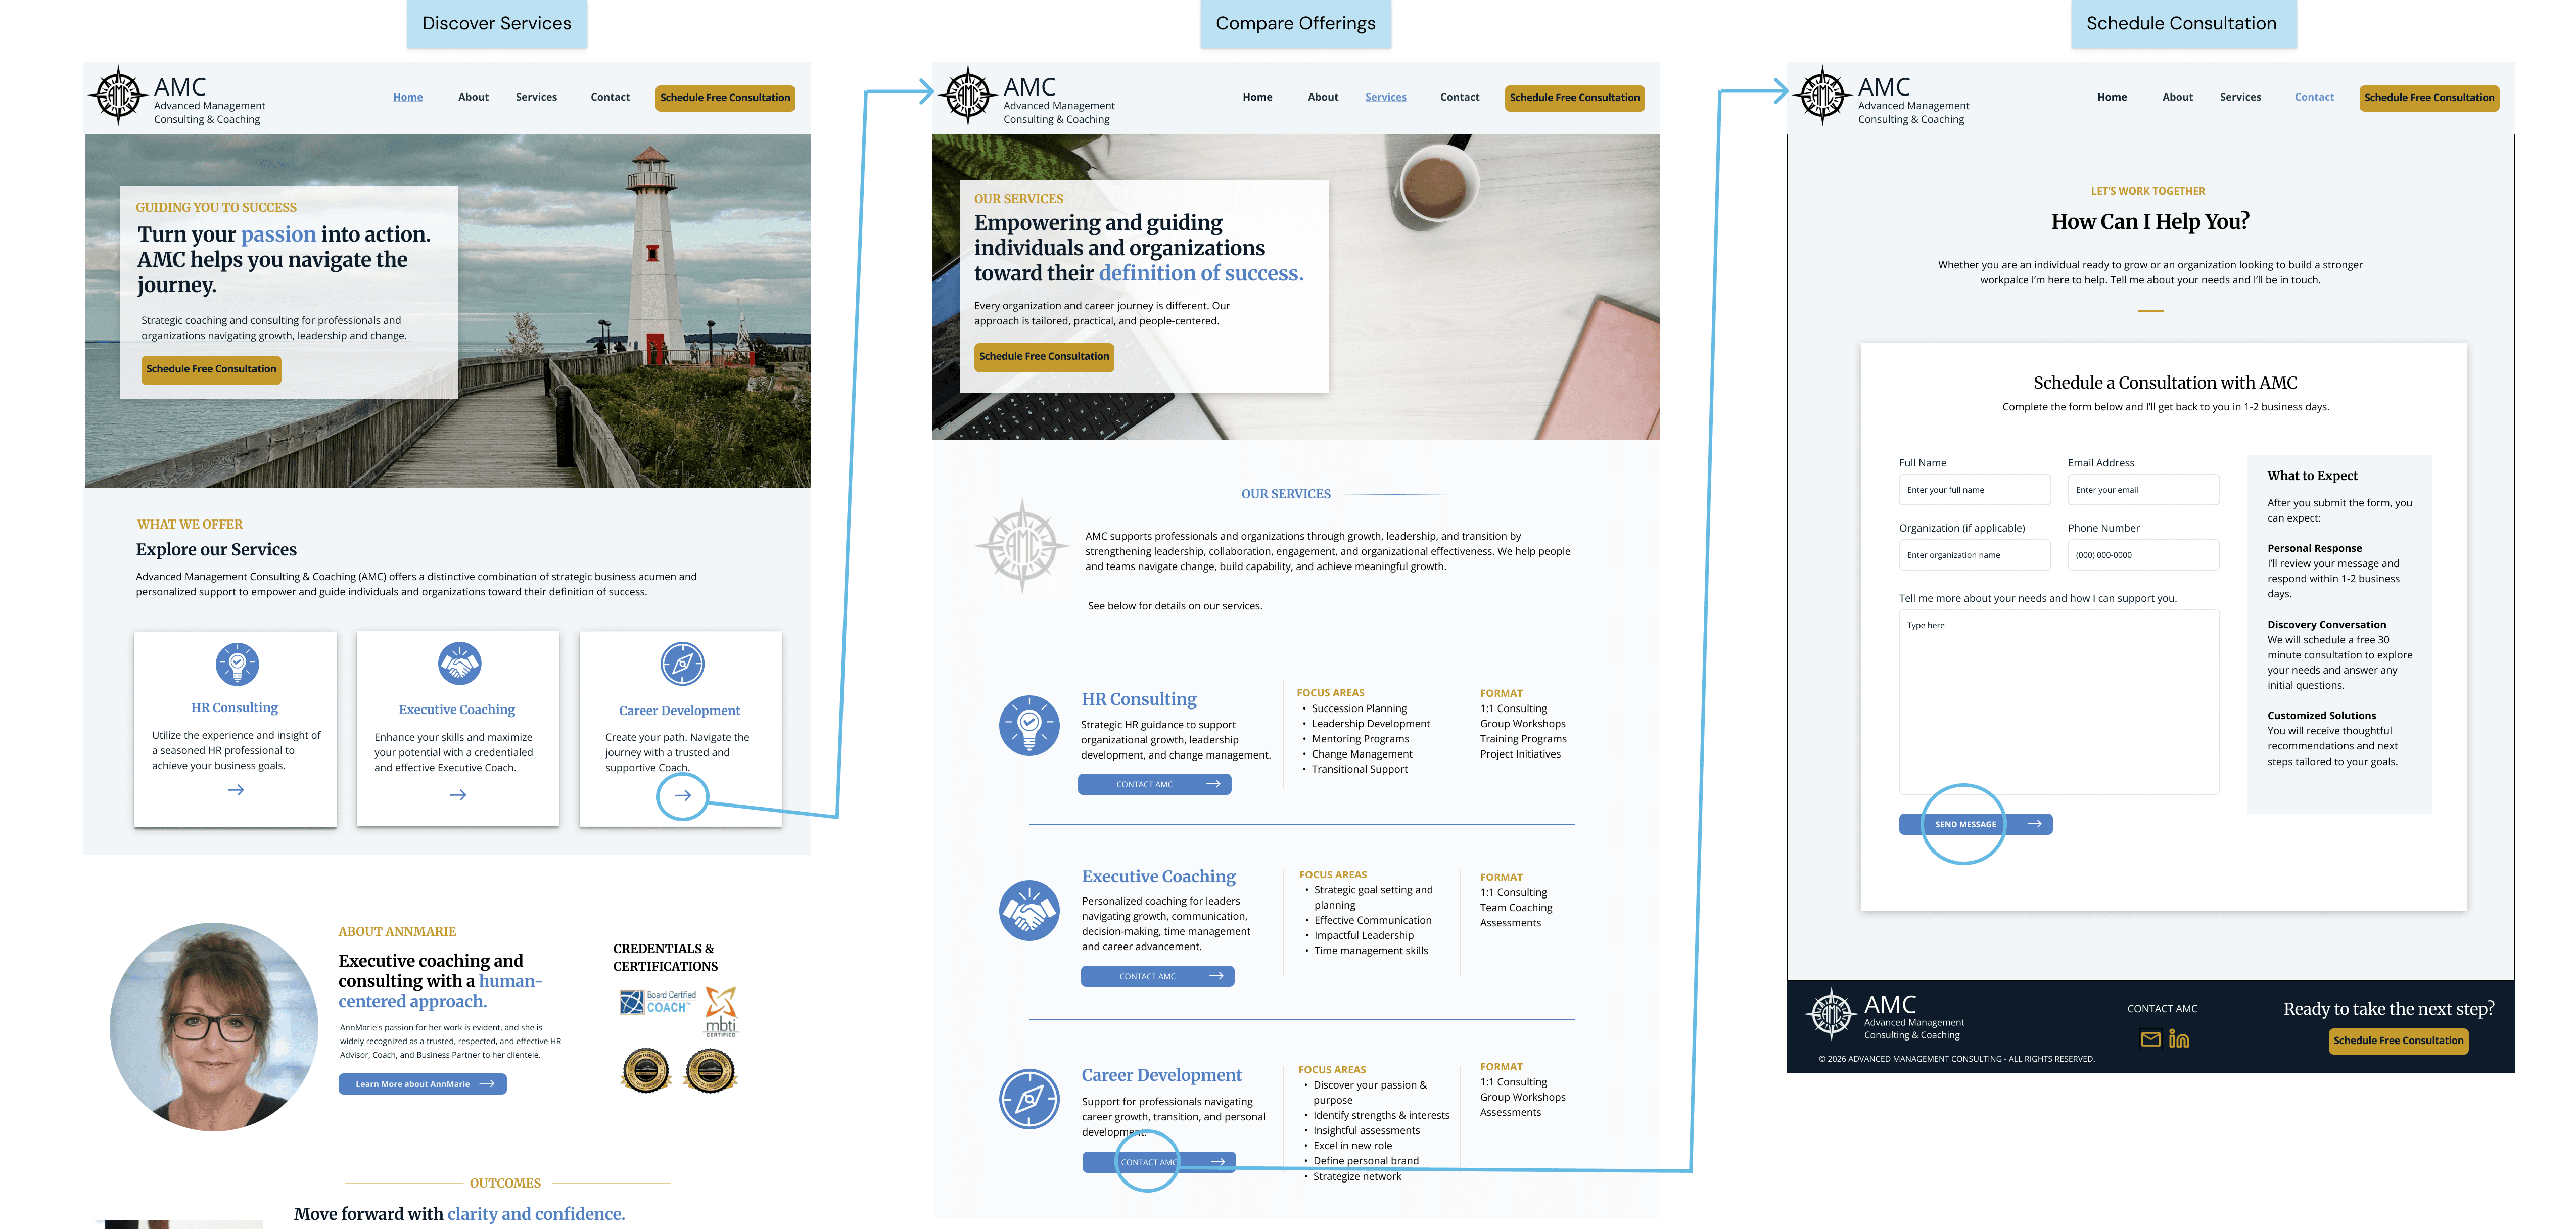Click the Executive Coaching handshake icon on services page
This screenshot has height=1229, width=2576.
point(1029,910)
